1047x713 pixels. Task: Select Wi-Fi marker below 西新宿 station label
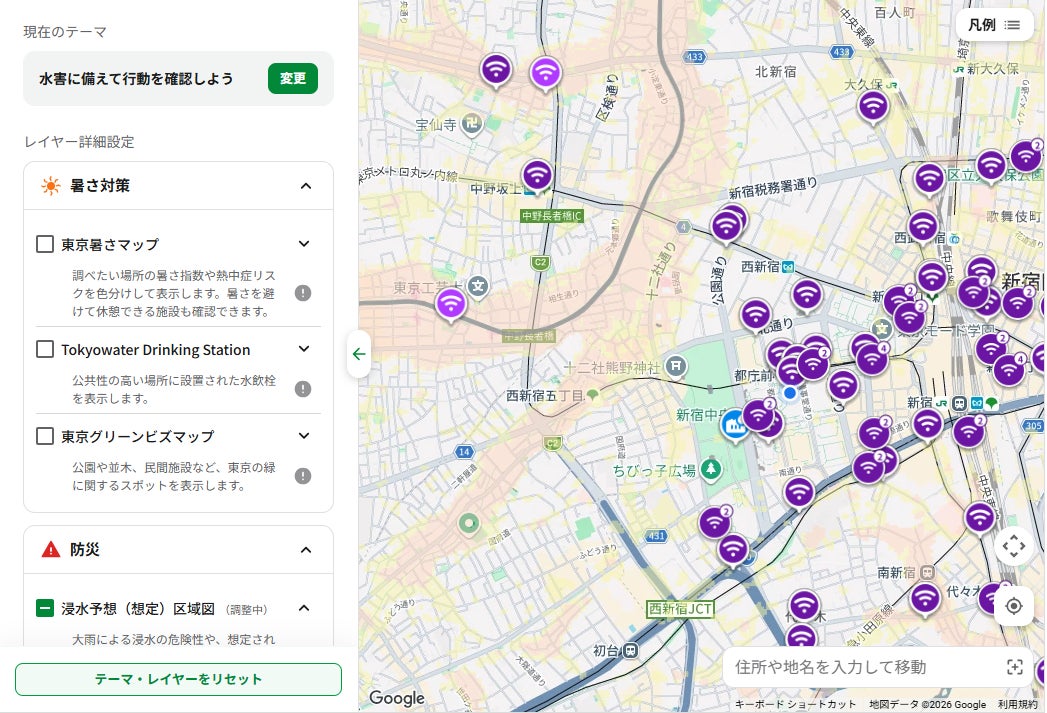tap(807, 294)
